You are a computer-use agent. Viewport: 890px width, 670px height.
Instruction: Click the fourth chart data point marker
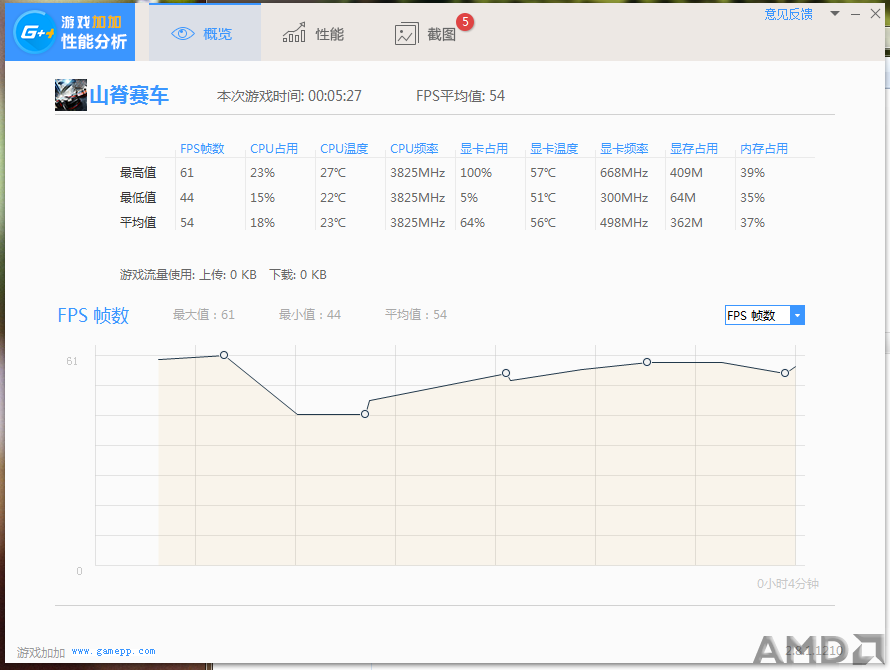[x=646, y=362]
